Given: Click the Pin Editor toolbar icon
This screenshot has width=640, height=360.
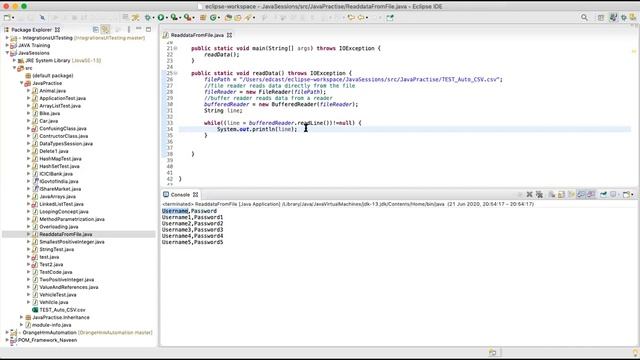Looking at the screenshot, I should tap(390, 18).
